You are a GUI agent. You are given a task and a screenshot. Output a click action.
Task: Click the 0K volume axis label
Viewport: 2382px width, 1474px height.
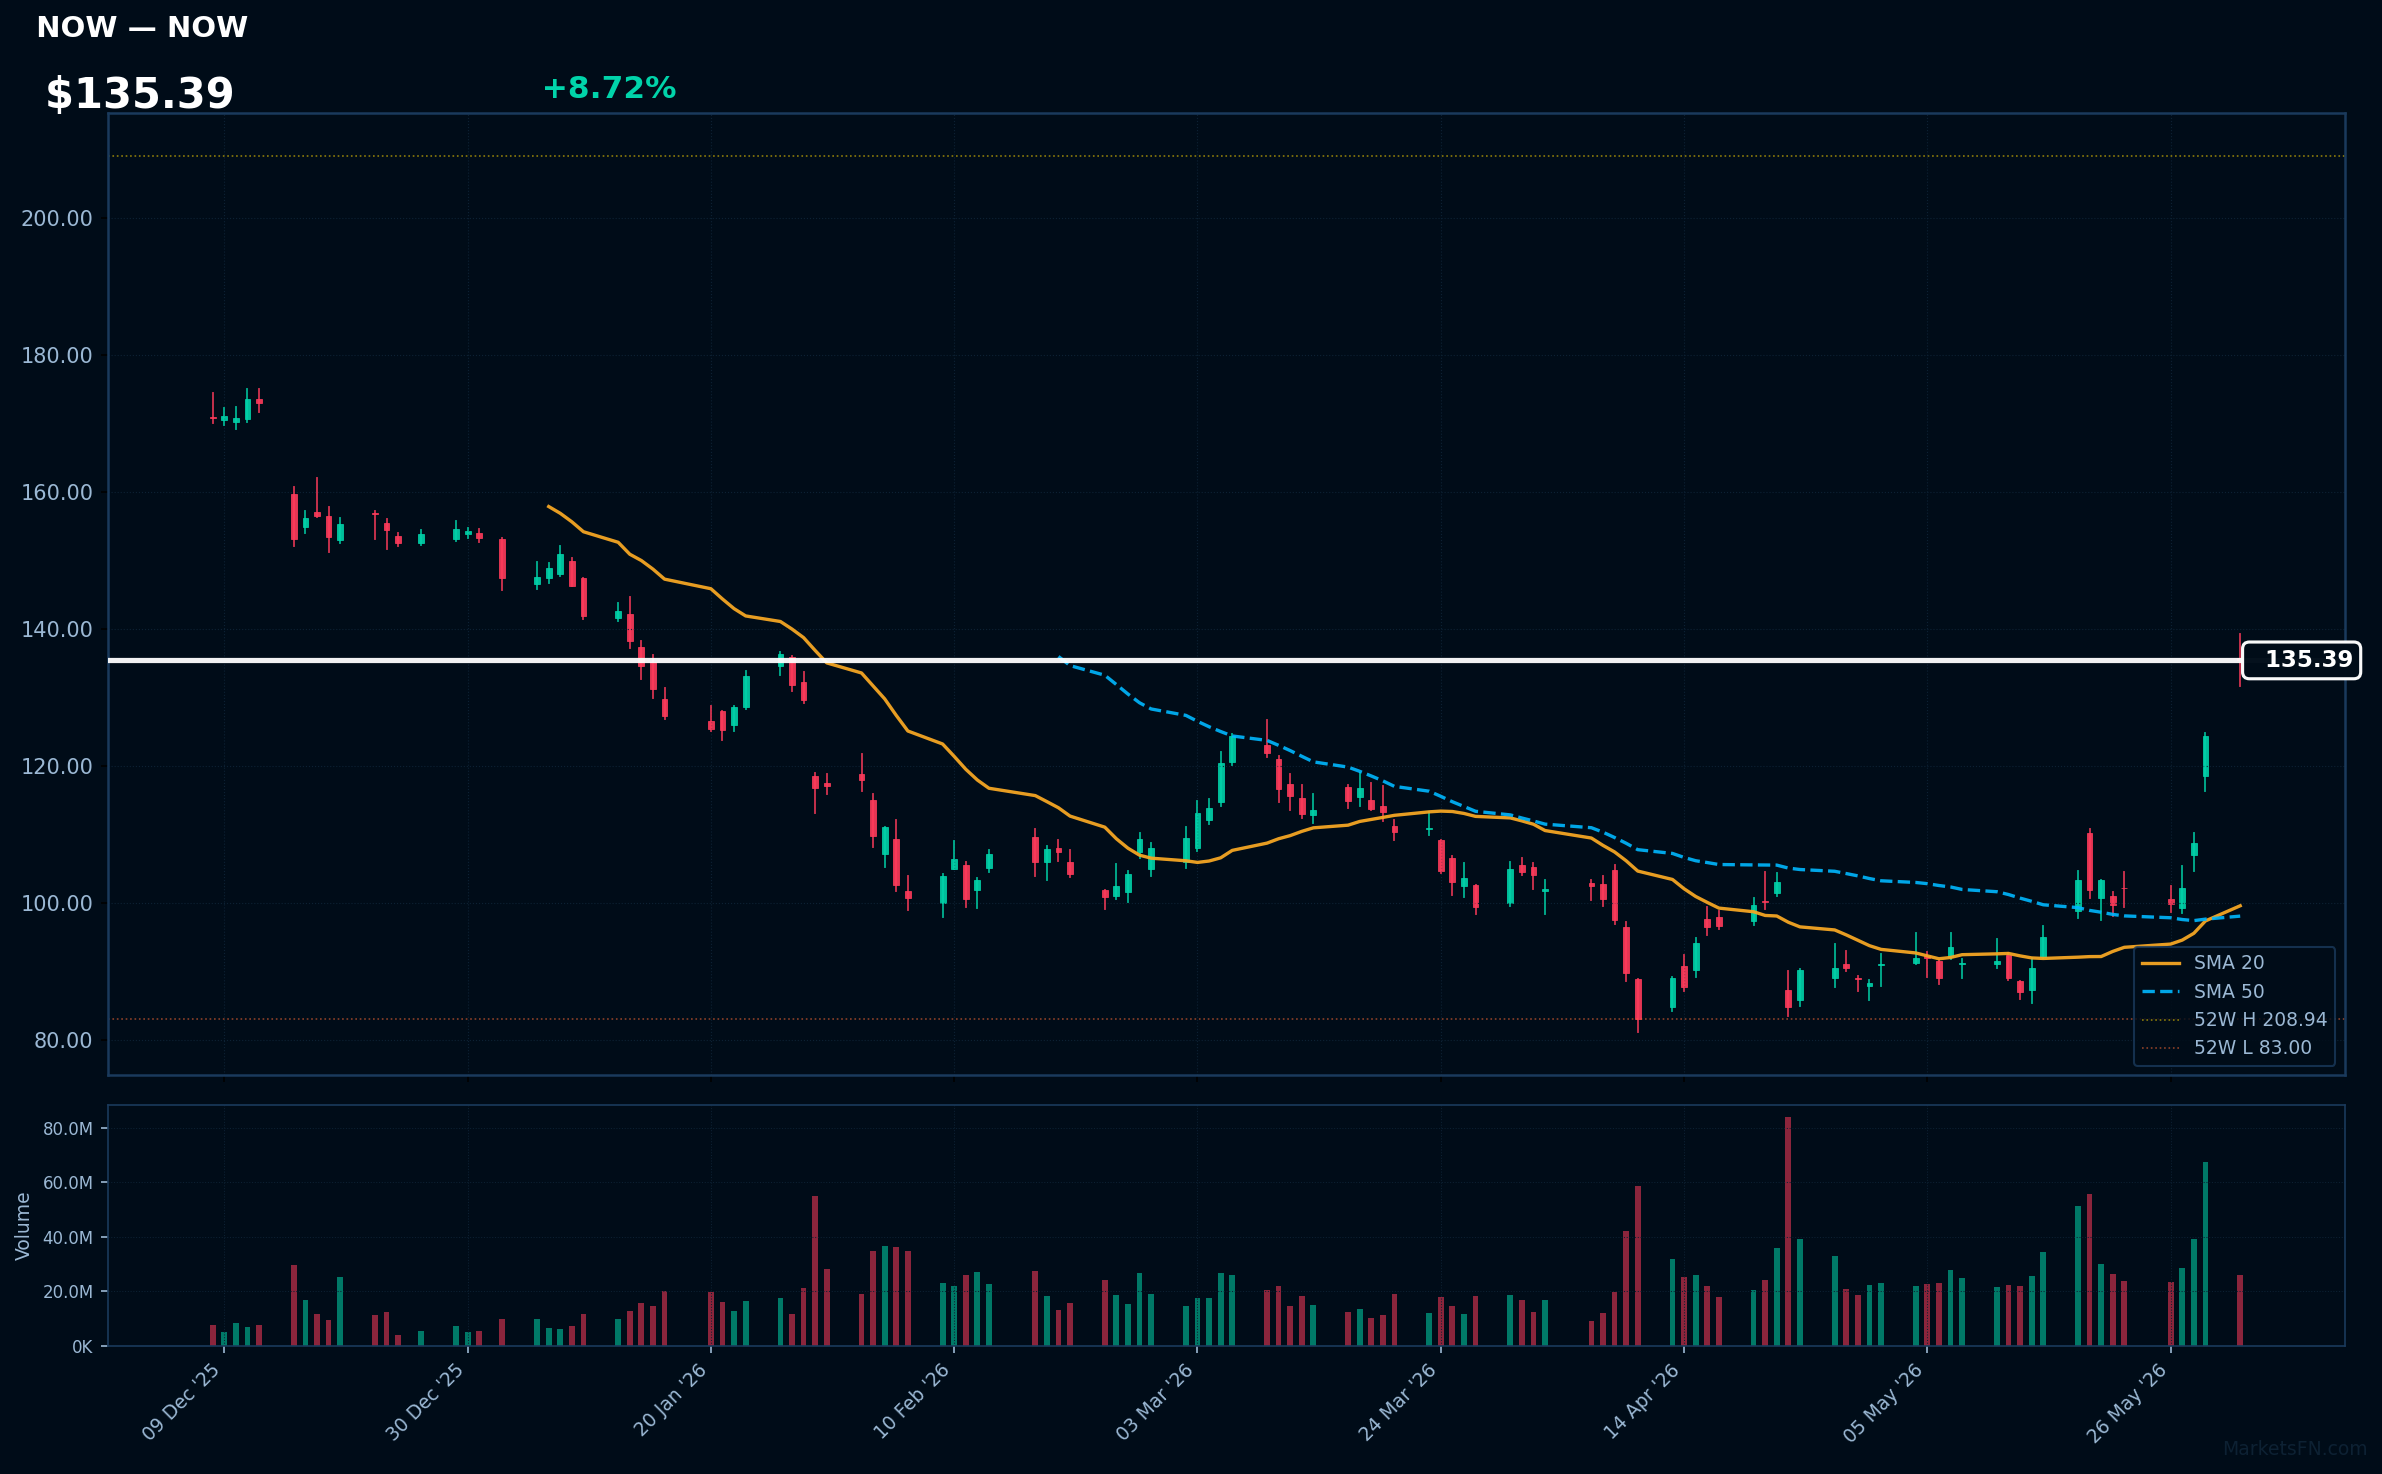(x=82, y=1347)
